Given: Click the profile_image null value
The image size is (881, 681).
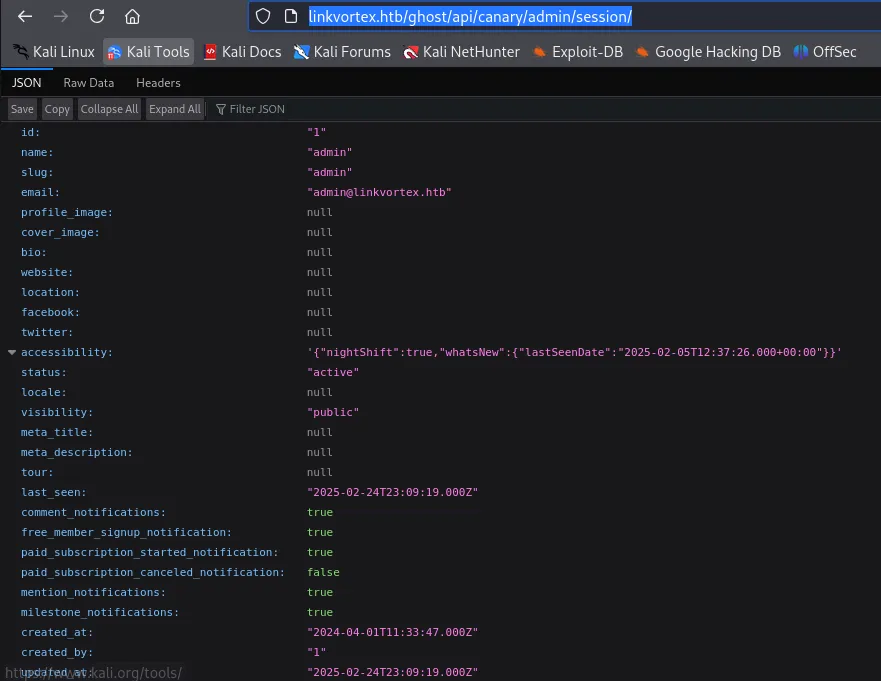Looking at the screenshot, I should 320,212.
